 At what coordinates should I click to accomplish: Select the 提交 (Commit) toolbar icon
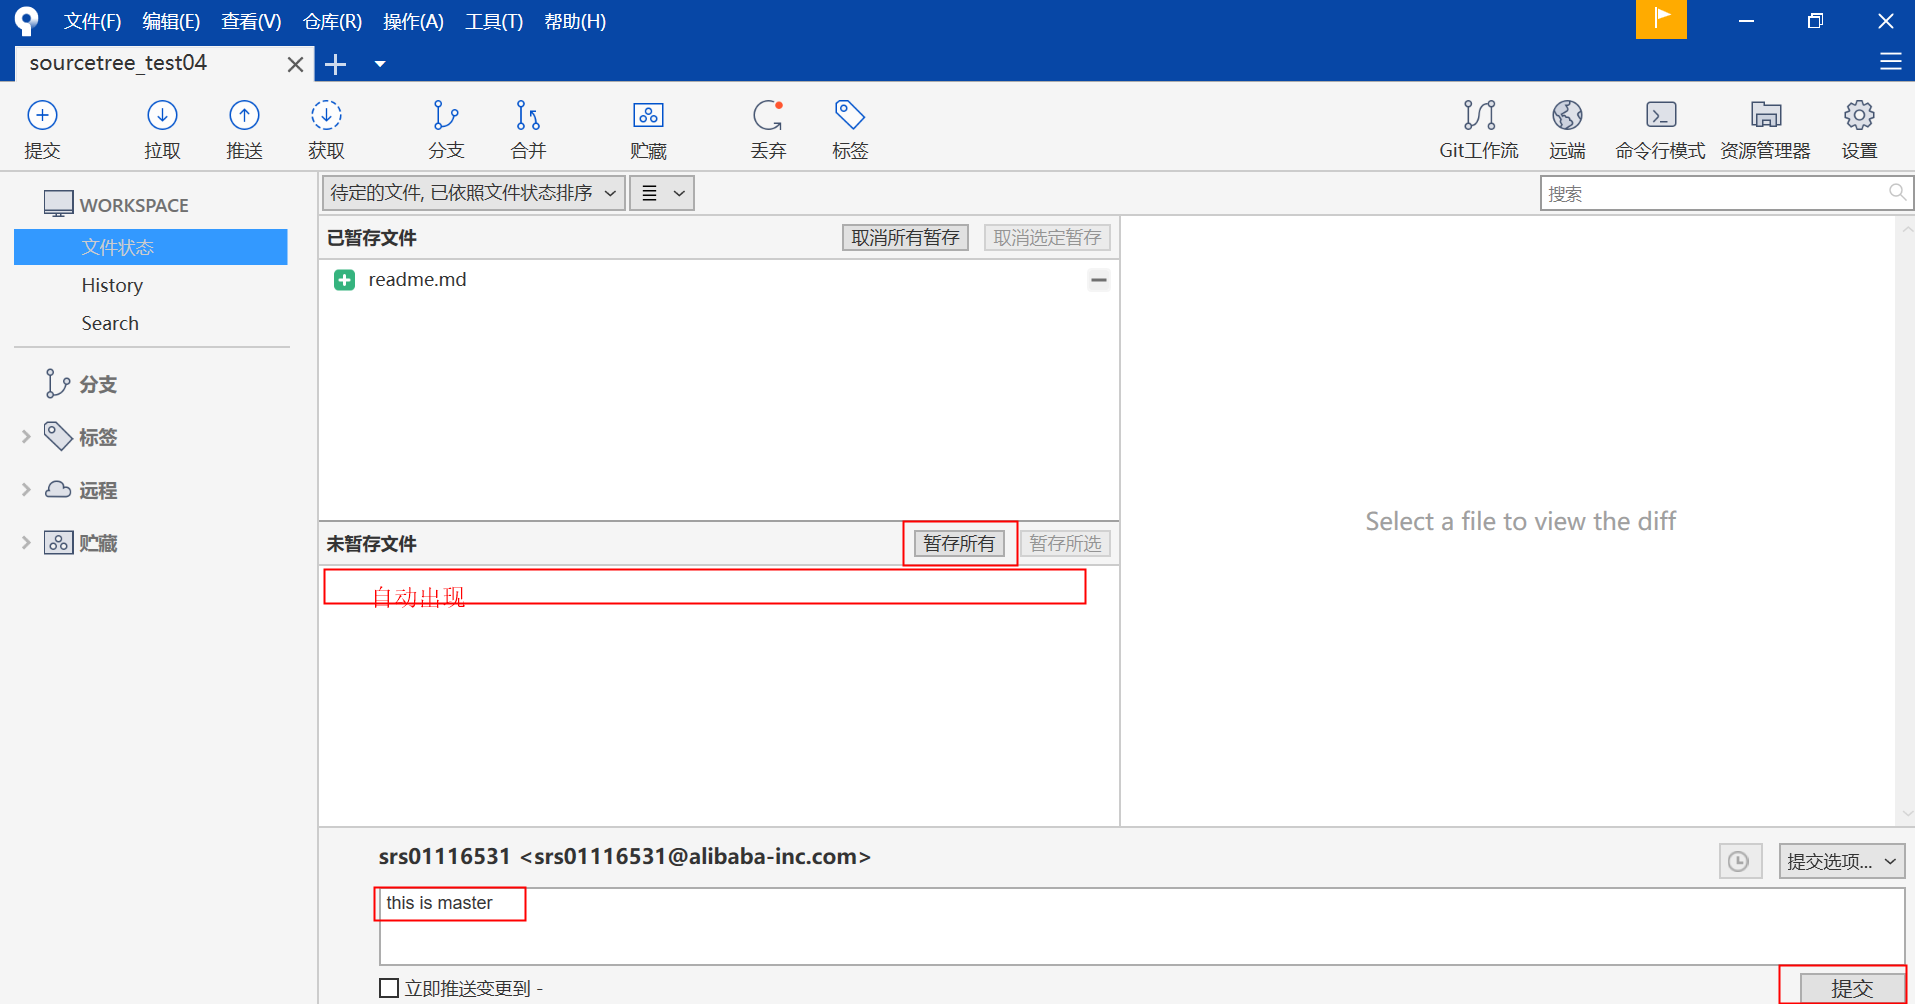coord(41,128)
